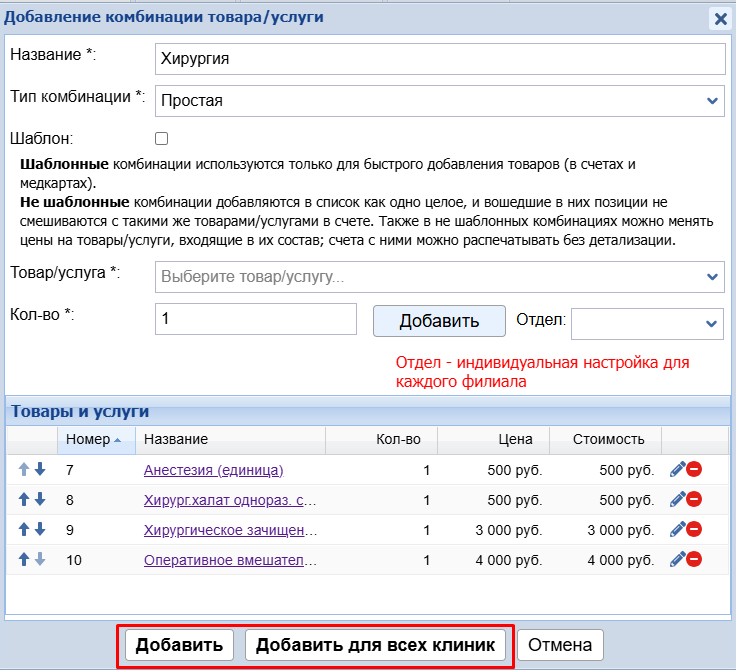The width and height of the screenshot is (736, 670).
Task: Click into the Название text field
Action: [440, 58]
